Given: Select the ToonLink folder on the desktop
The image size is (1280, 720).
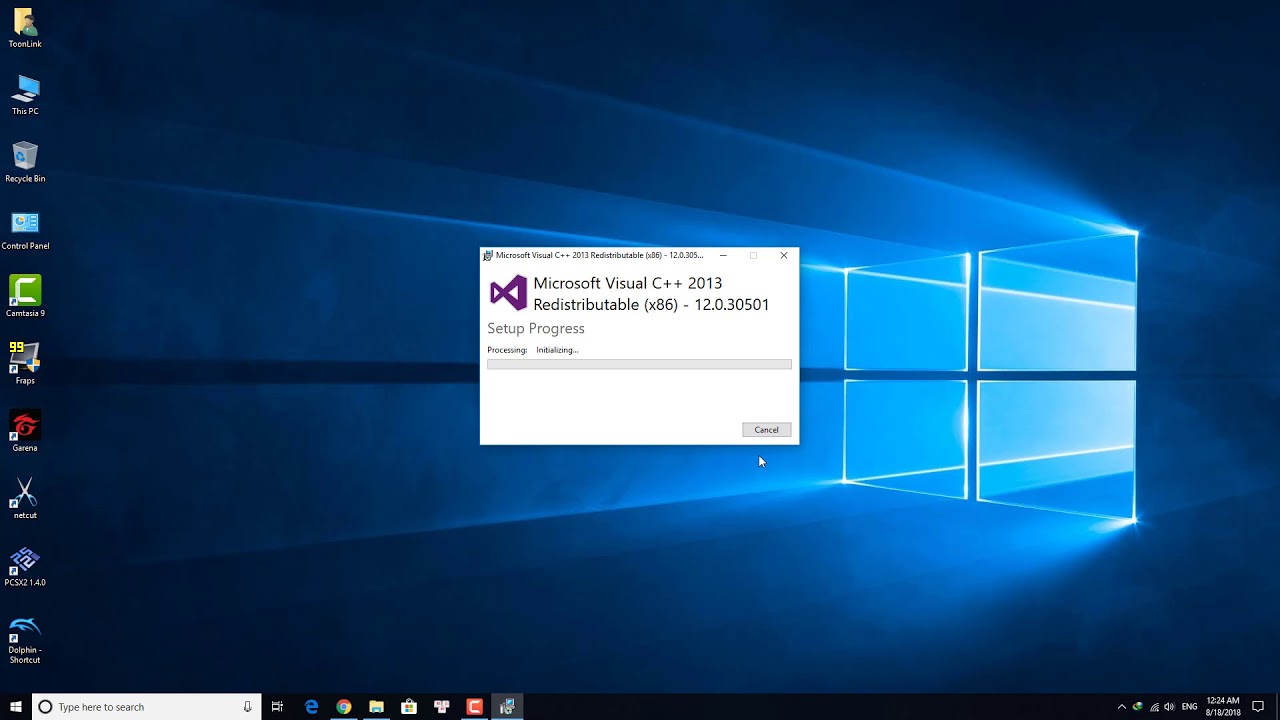Looking at the screenshot, I should [x=25, y=28].
